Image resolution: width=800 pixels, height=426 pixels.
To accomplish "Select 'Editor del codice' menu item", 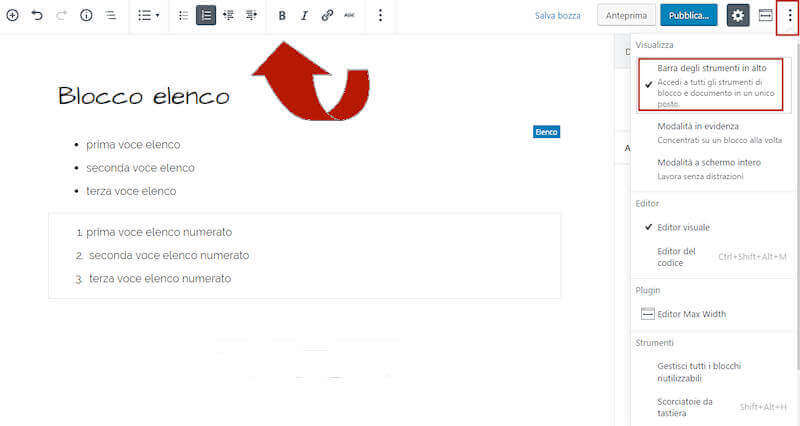I will click(676, 257).
